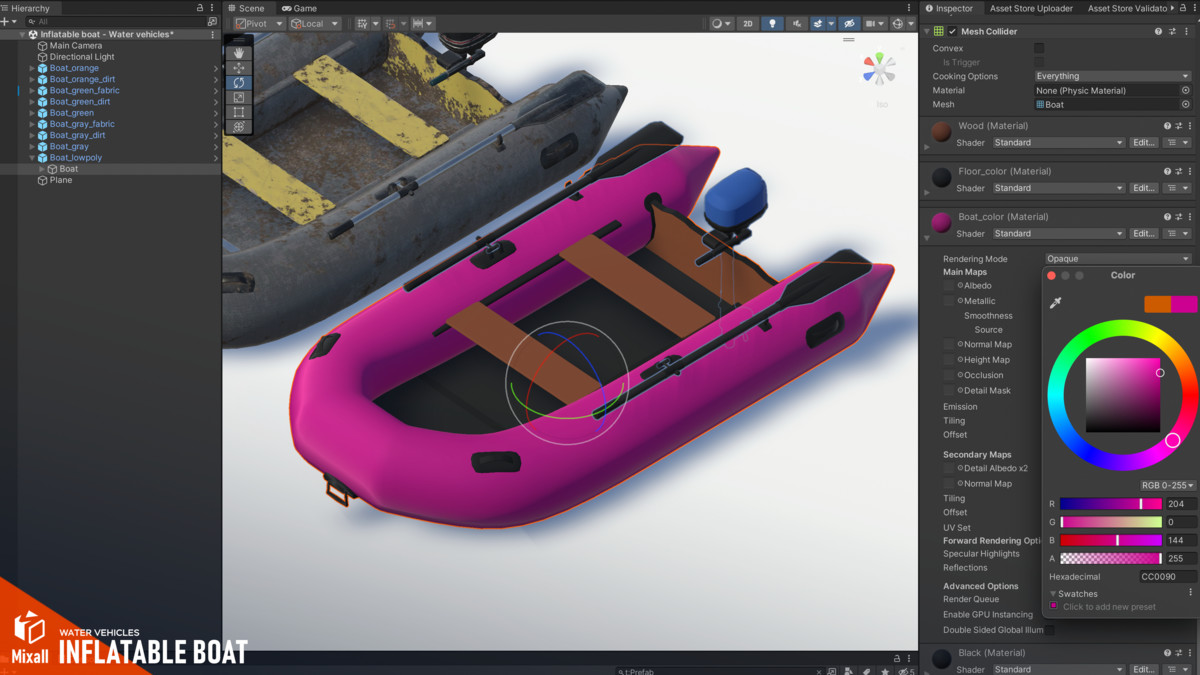
Task: Add new swatch preset
Action: 1054,606
